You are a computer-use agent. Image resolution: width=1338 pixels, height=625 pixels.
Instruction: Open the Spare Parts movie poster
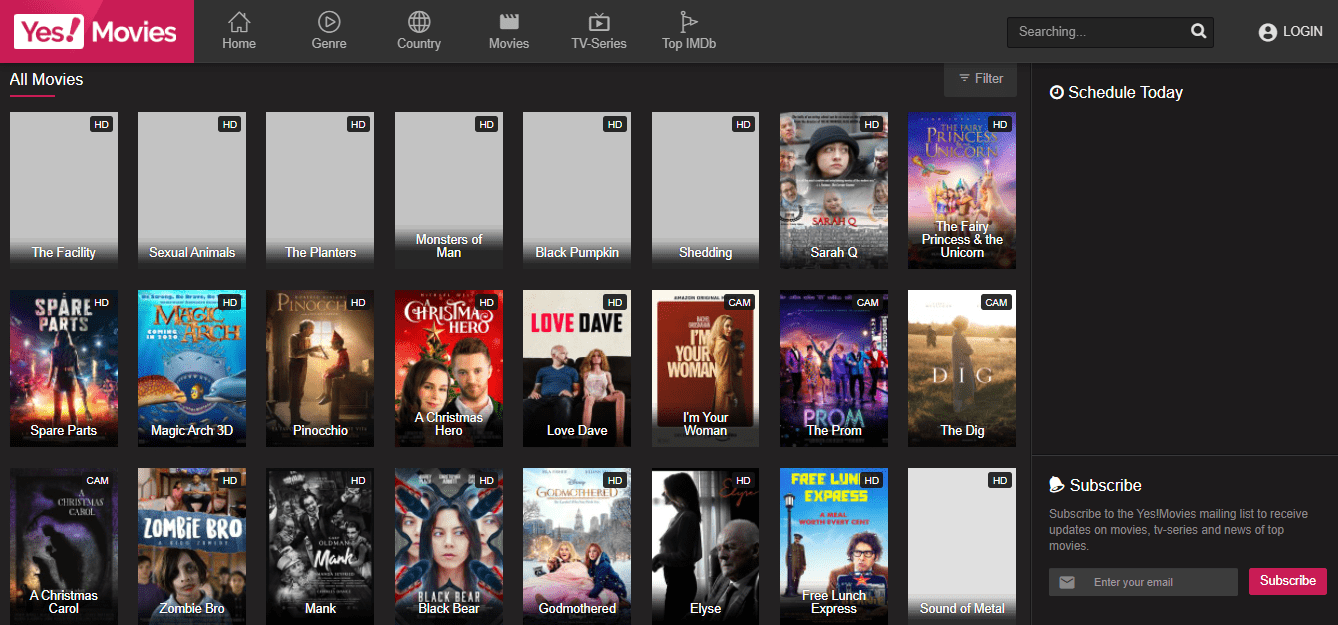pos(64,368)
